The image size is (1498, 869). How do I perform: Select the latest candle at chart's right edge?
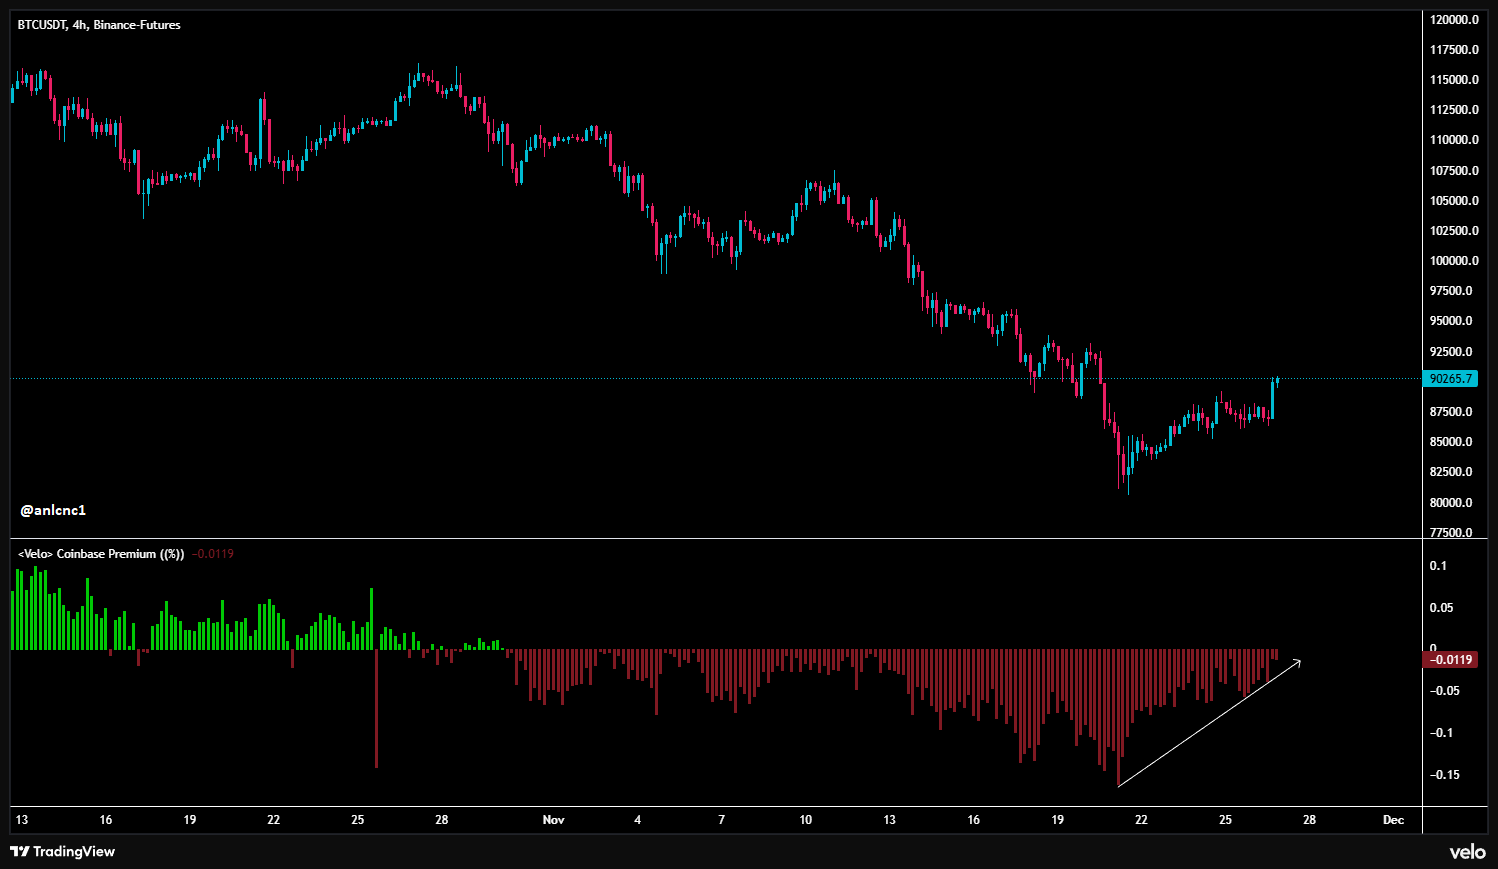click(x=1277, y=380)
